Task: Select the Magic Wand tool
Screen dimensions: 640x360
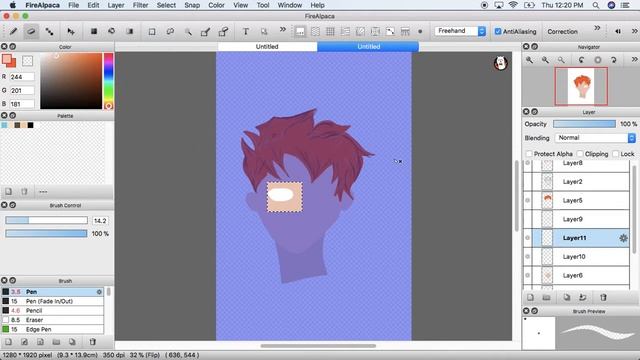Action: [188, 31]
